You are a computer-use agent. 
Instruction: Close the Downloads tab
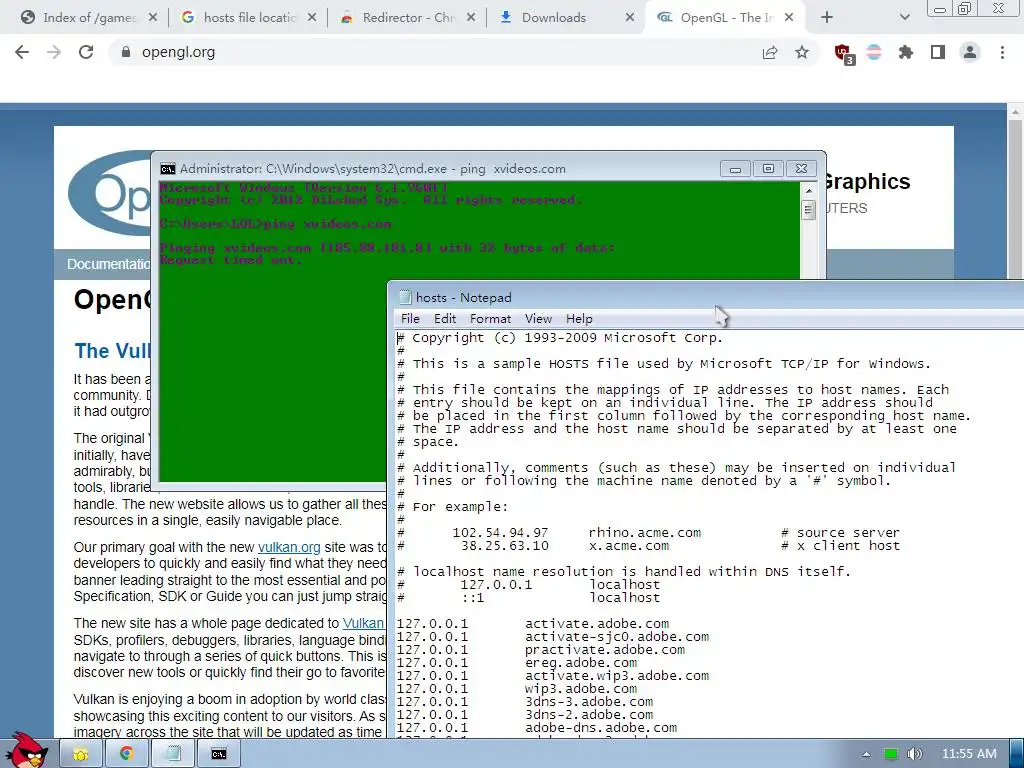coord(630,18)
